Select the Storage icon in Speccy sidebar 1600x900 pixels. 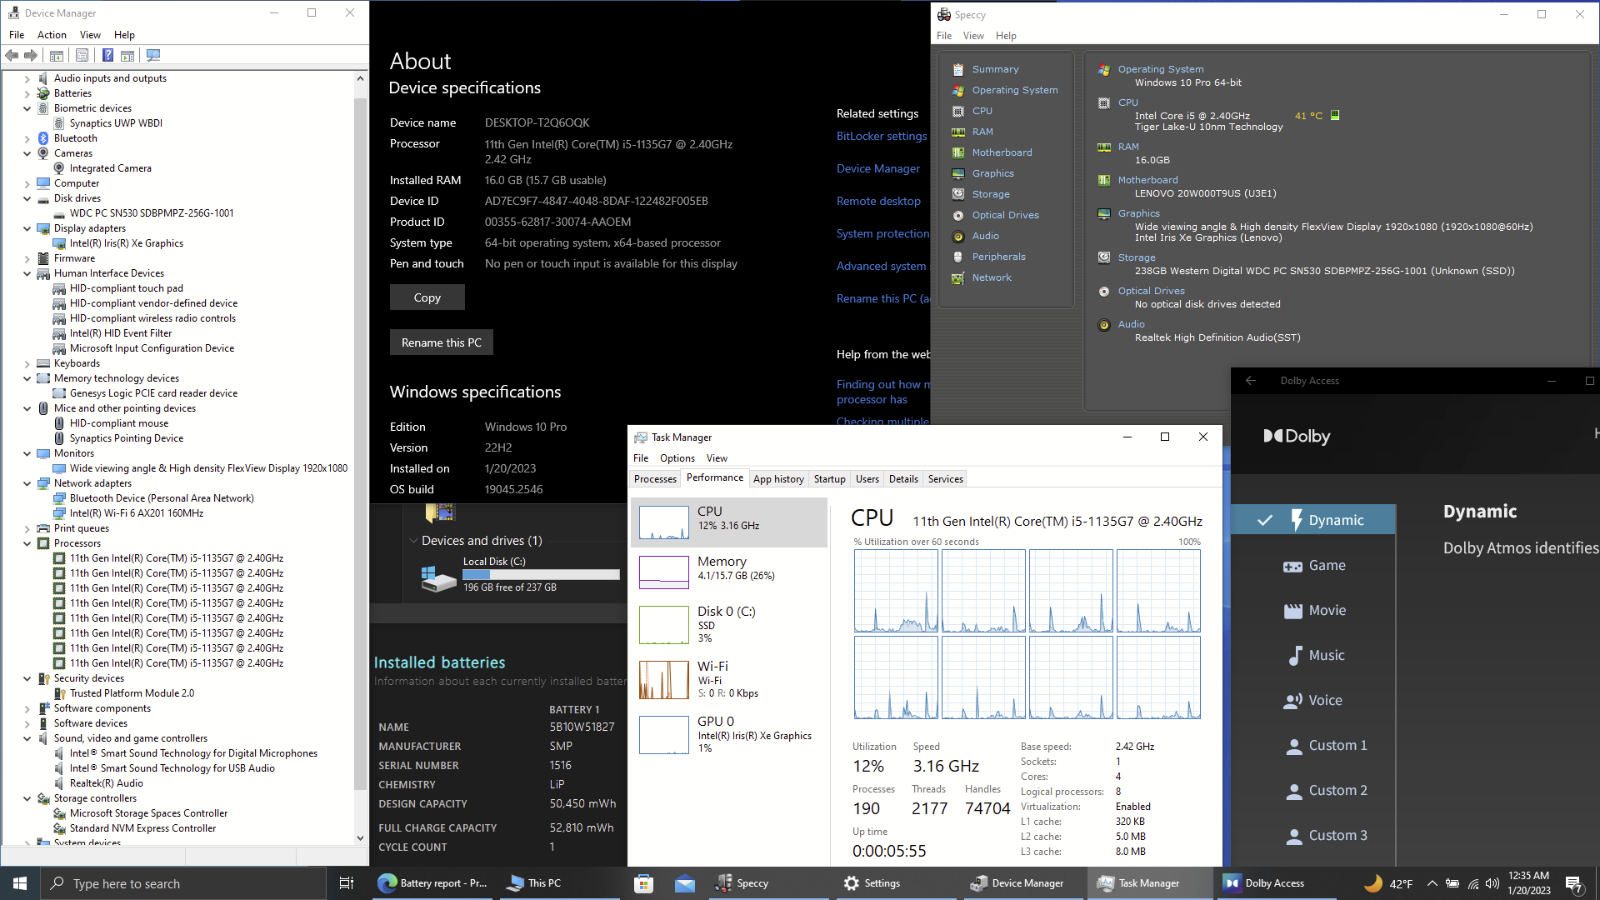coord(958,194)
